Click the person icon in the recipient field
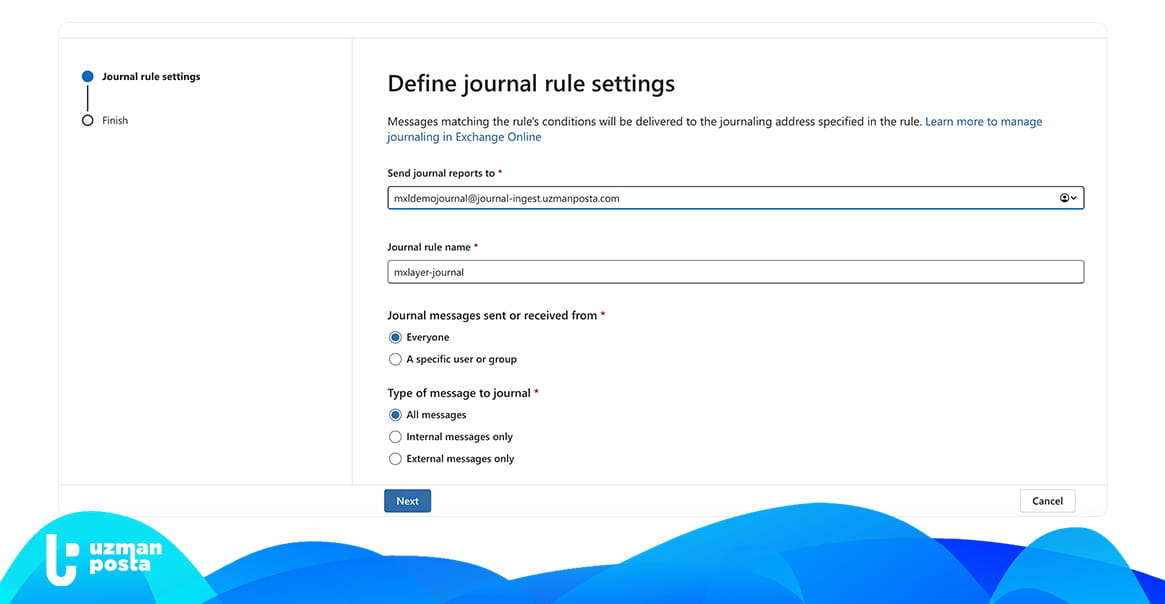 [1064, 199]
